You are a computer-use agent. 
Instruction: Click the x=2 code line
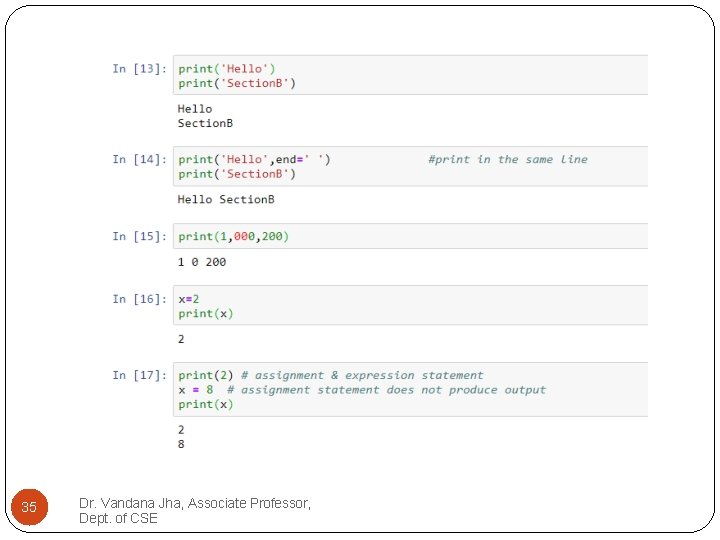(x=189, y=299)
